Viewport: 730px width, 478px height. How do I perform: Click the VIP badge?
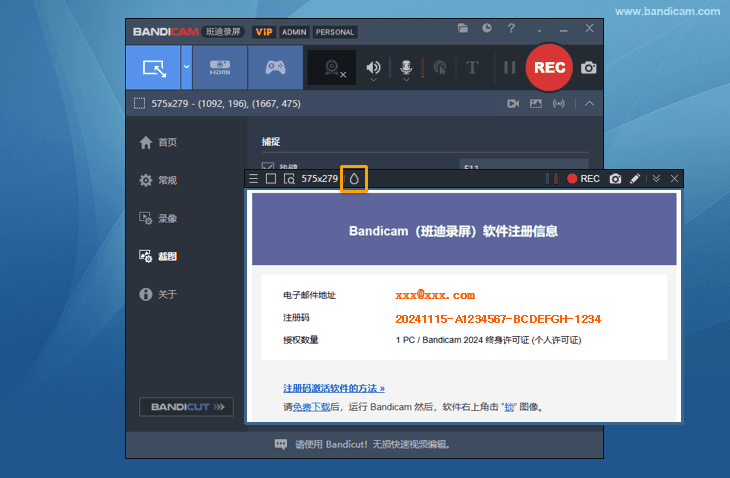[264, 32]
